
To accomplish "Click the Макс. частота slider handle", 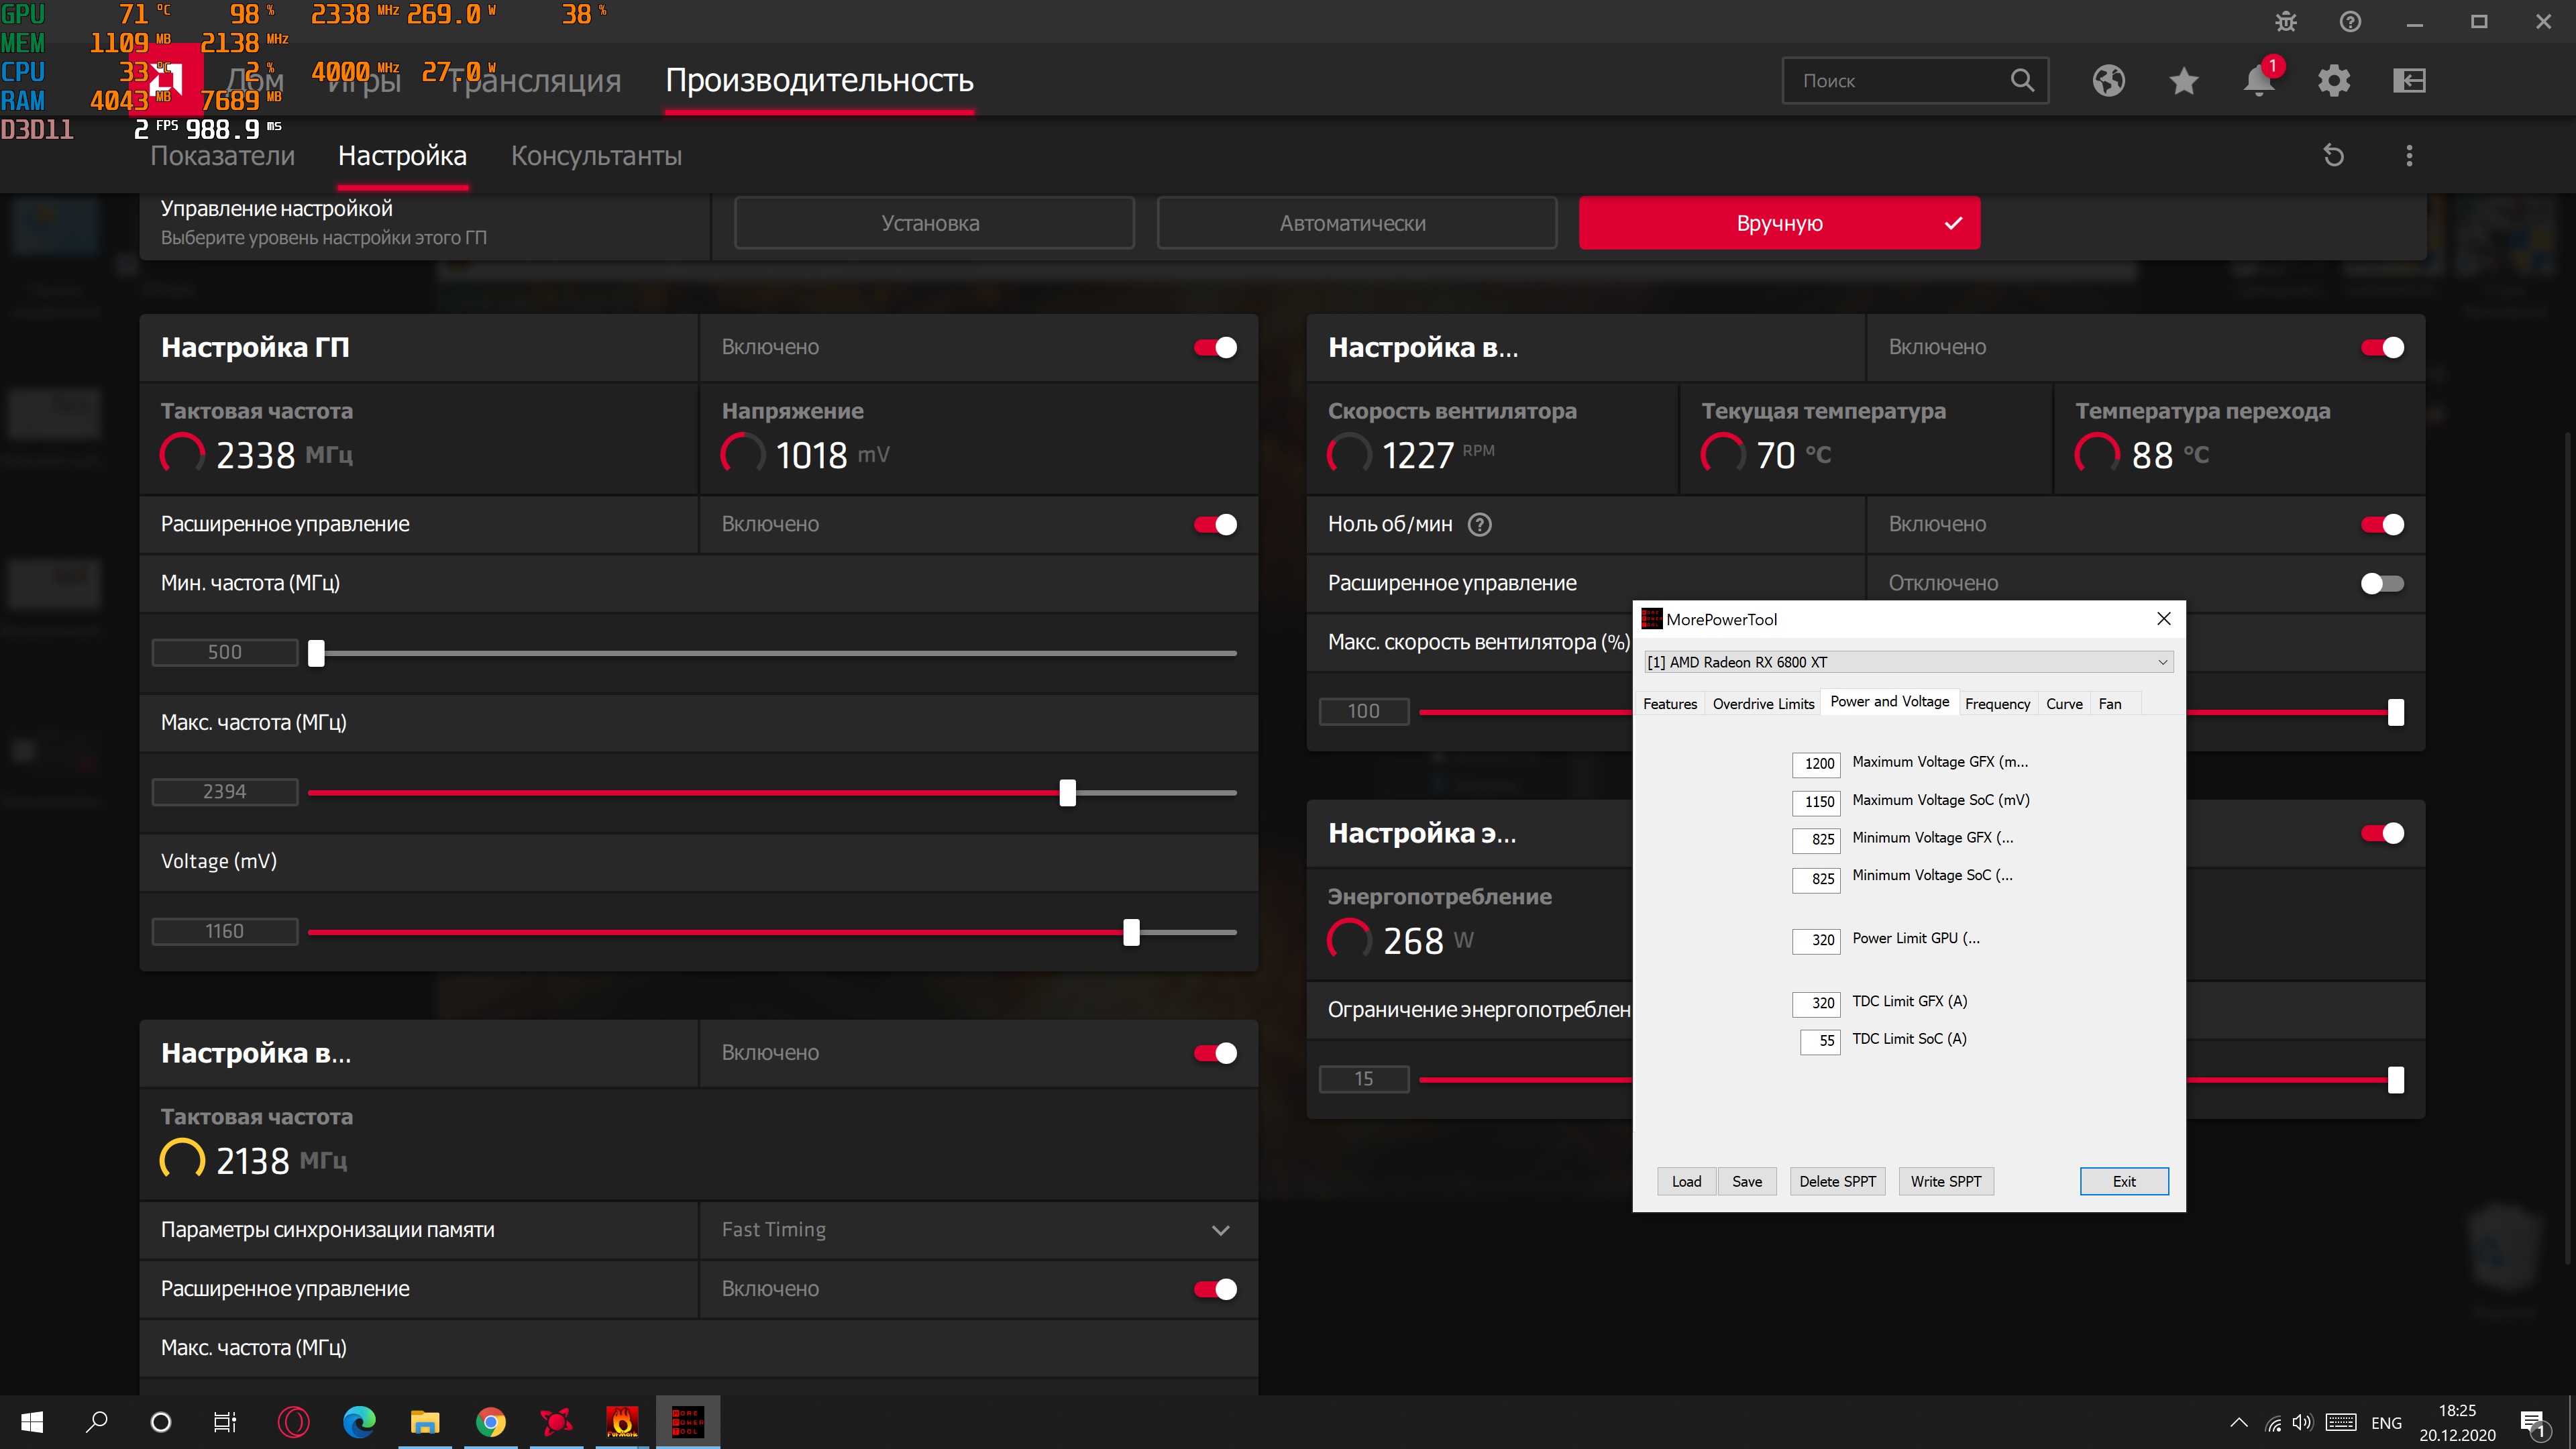I will pyautogui.click(x=1068, y=793).
